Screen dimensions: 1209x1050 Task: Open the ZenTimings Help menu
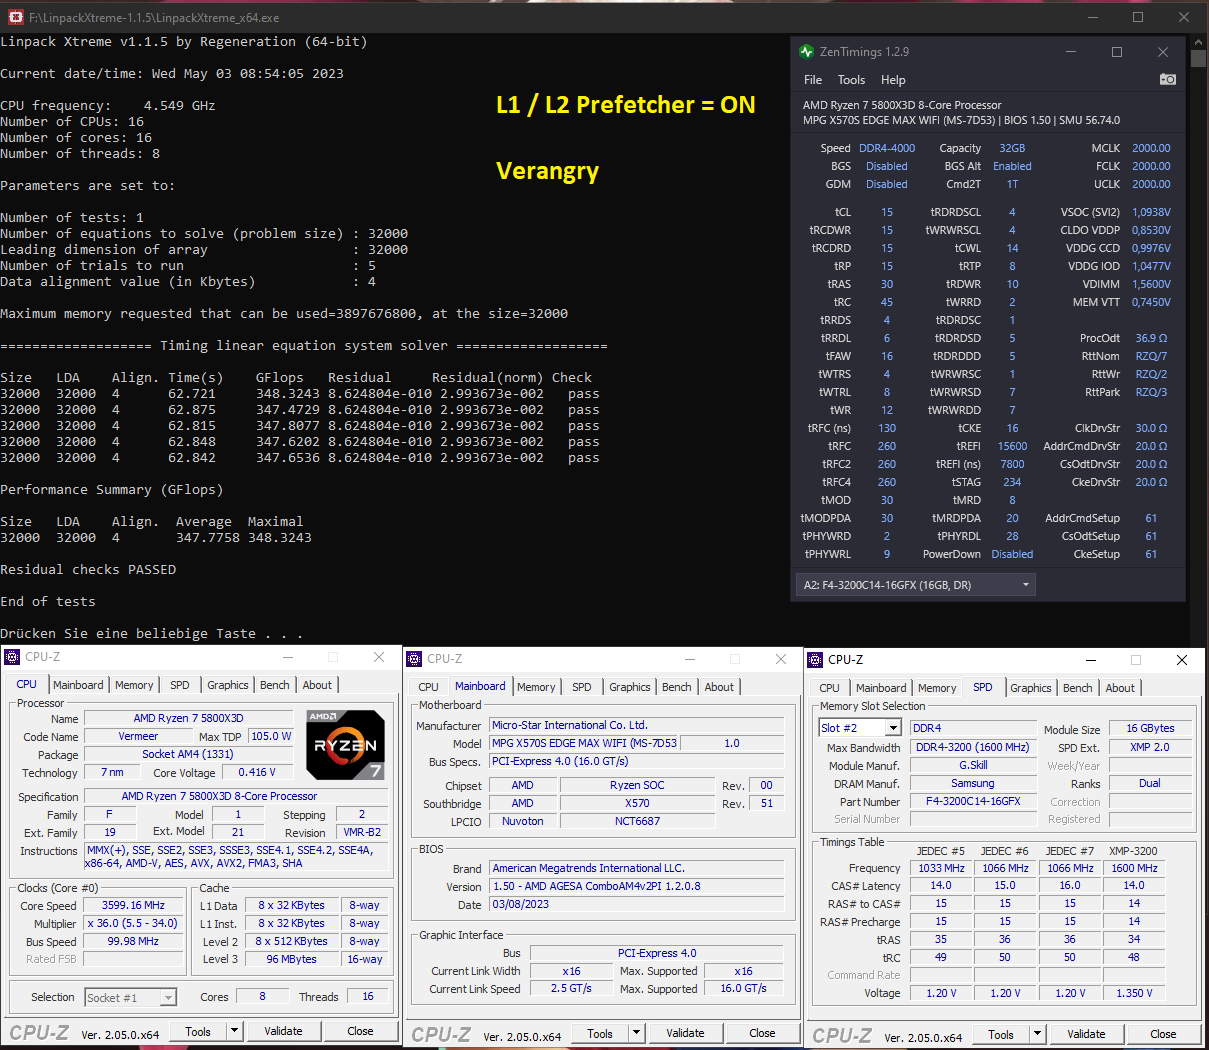[893, 80]
